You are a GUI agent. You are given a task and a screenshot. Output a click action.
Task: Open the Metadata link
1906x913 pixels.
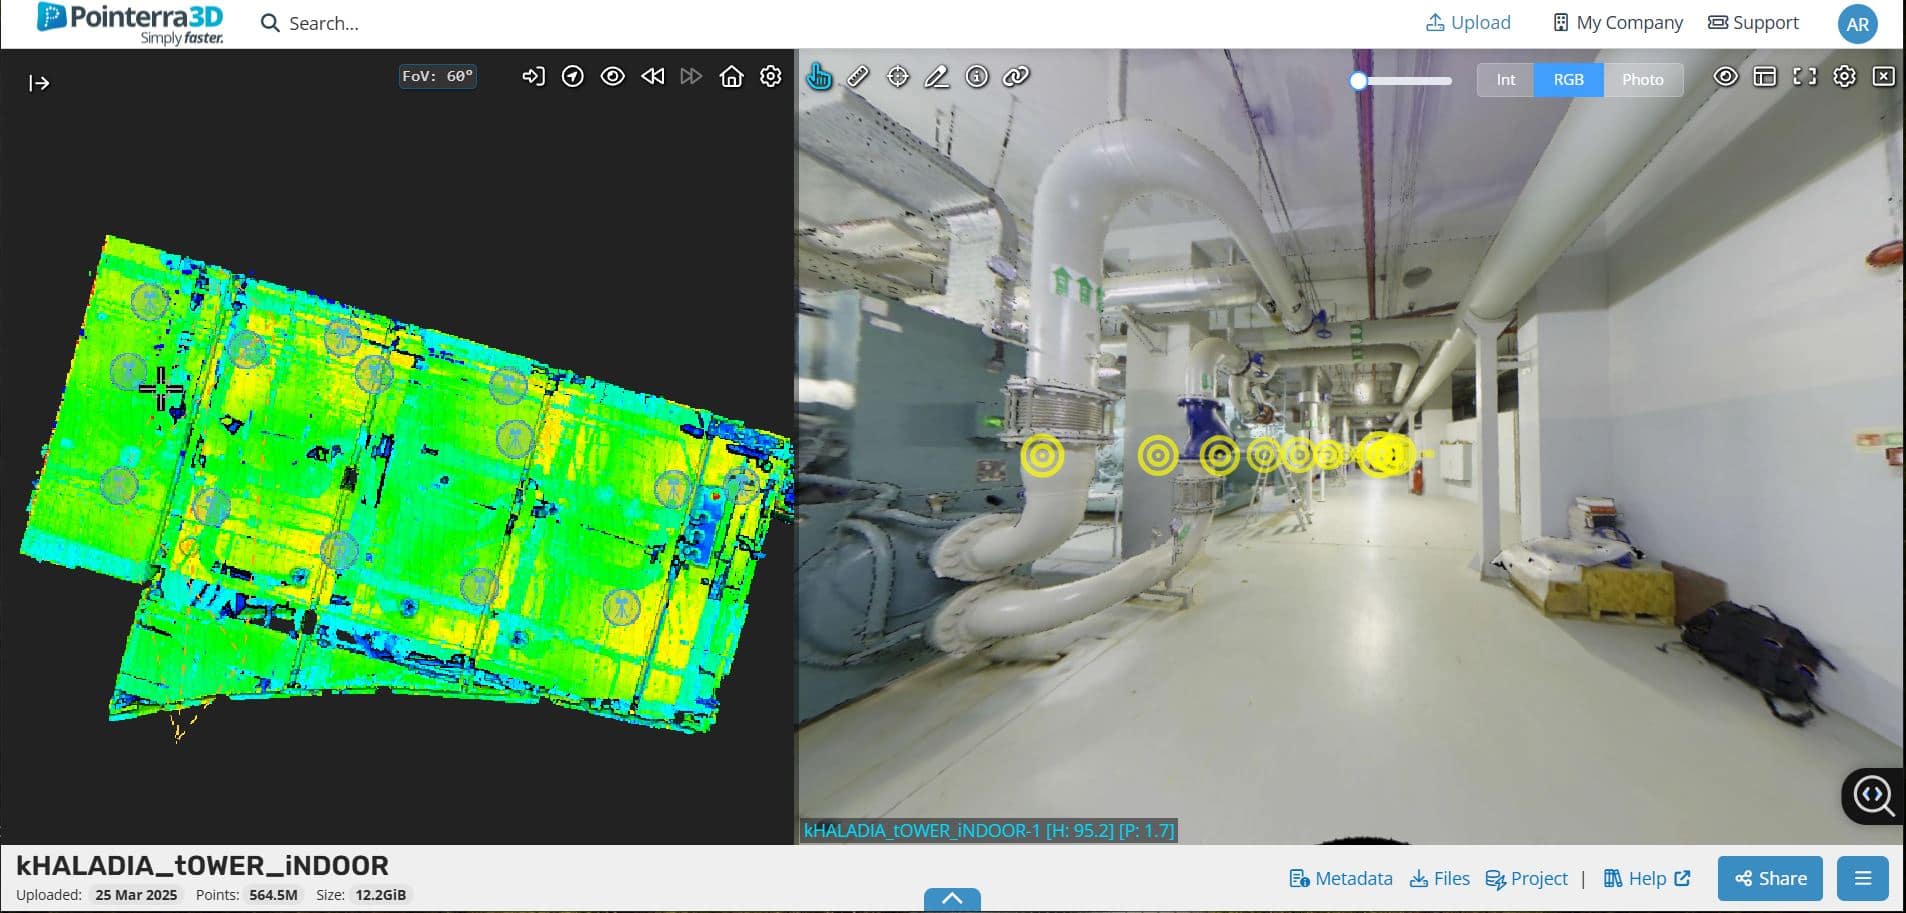pyautogui.click(x=1341, y=878)
